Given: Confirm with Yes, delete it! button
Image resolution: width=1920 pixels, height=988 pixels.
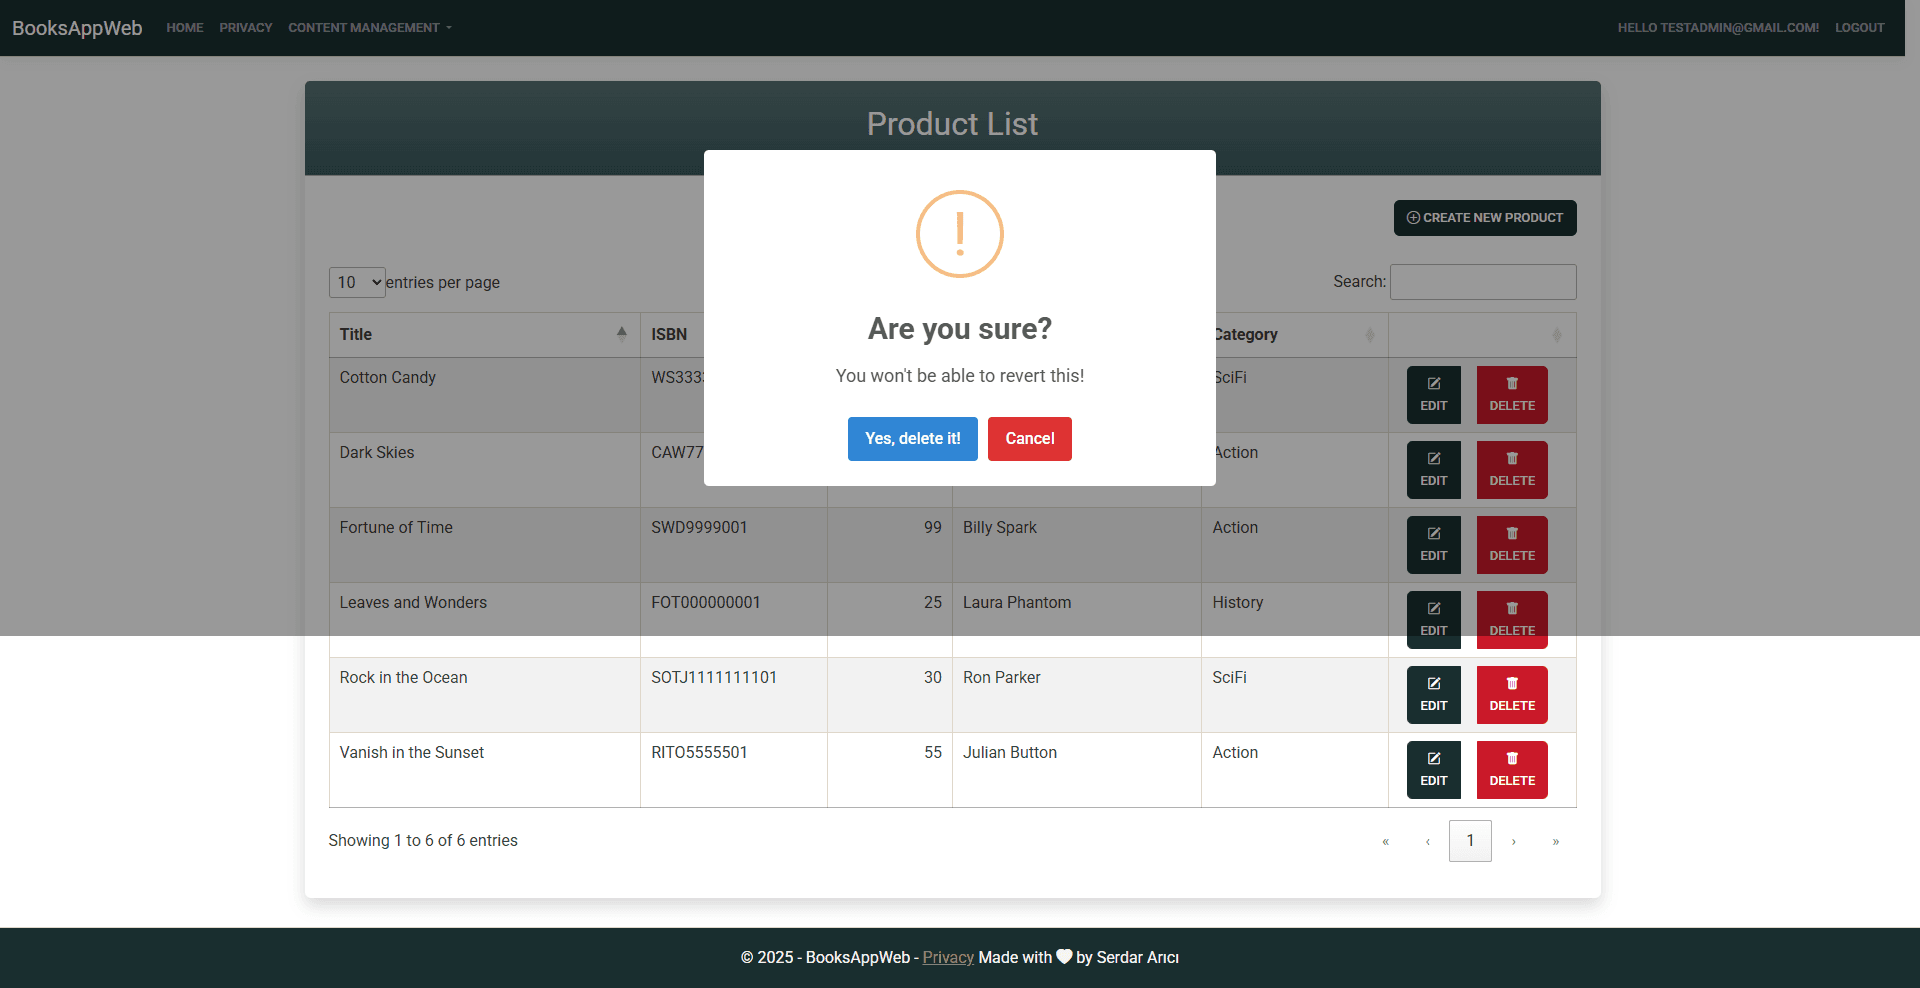Looking at the screenshot, I should (x=912, y=439).
